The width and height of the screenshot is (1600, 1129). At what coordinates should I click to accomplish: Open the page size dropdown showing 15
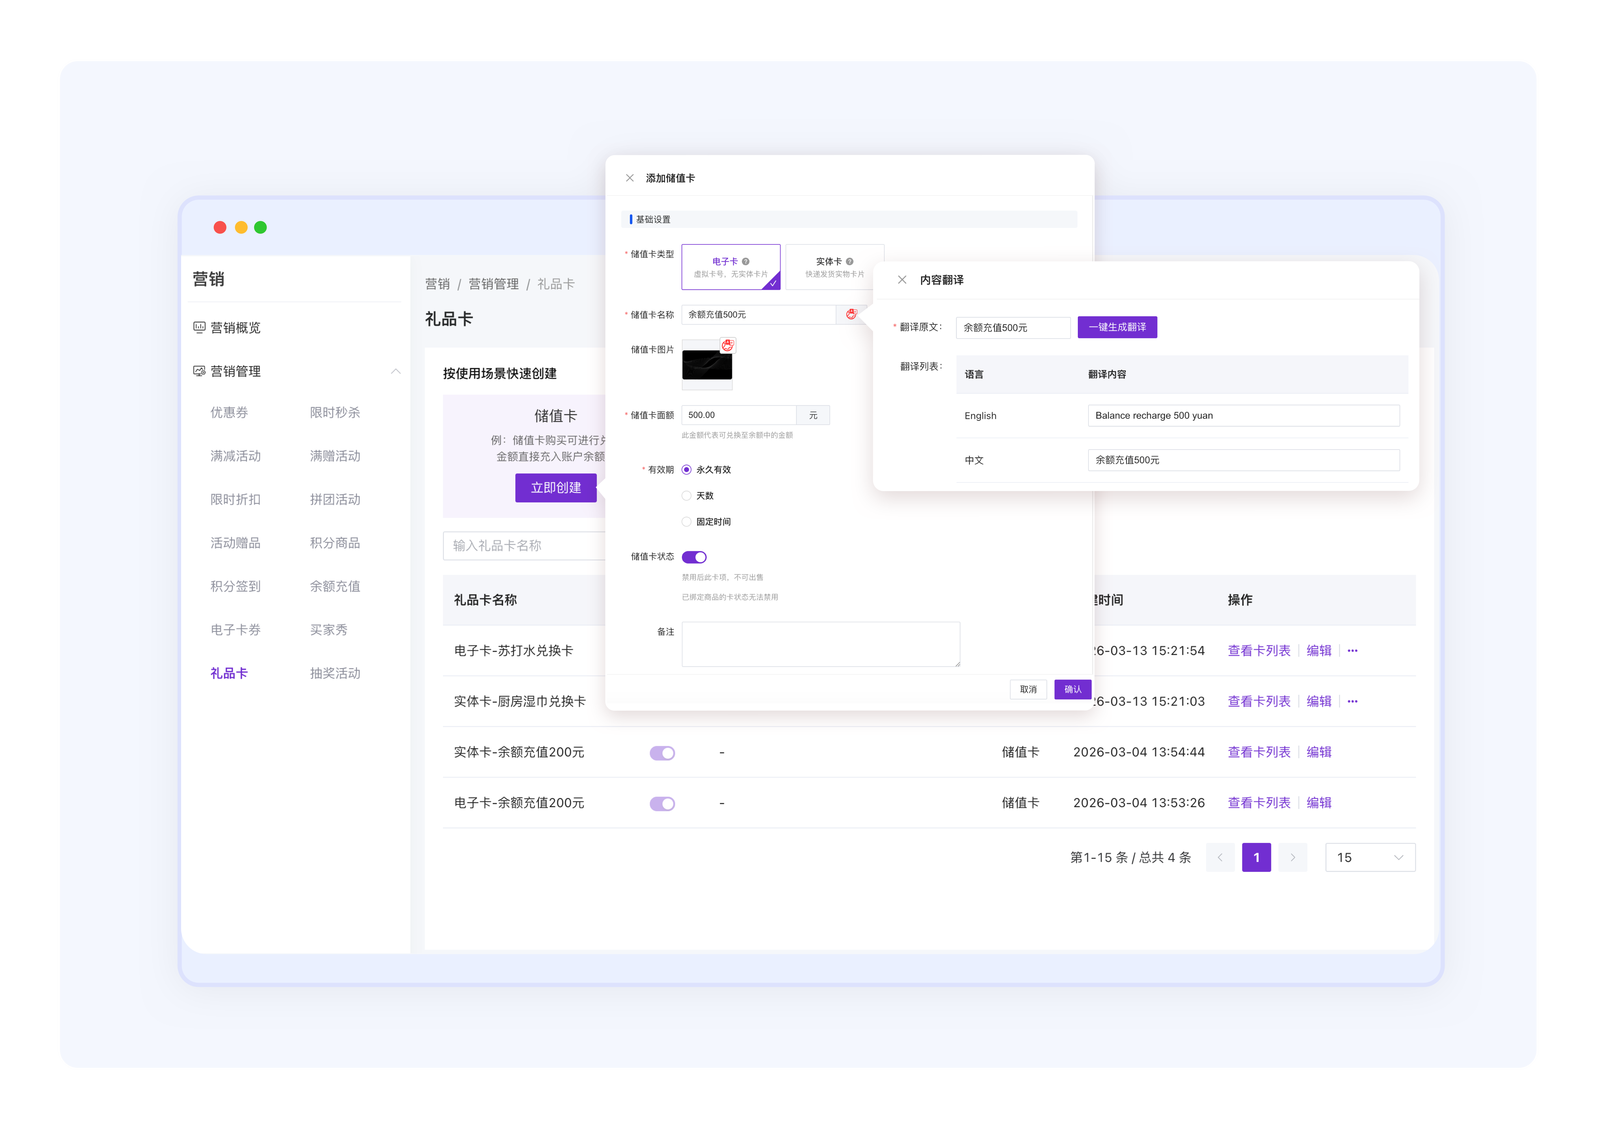(x=1369, y=858)
